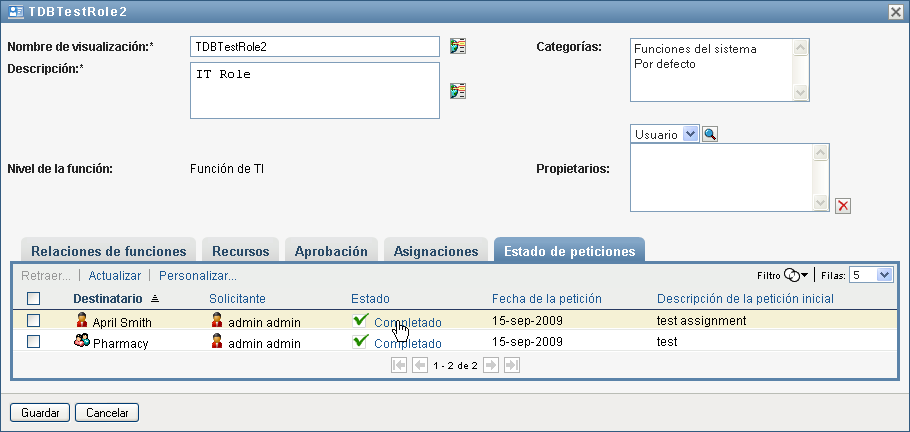Open the Filtro filter icon menu
The image size is (910, 432).
(796, 275)
